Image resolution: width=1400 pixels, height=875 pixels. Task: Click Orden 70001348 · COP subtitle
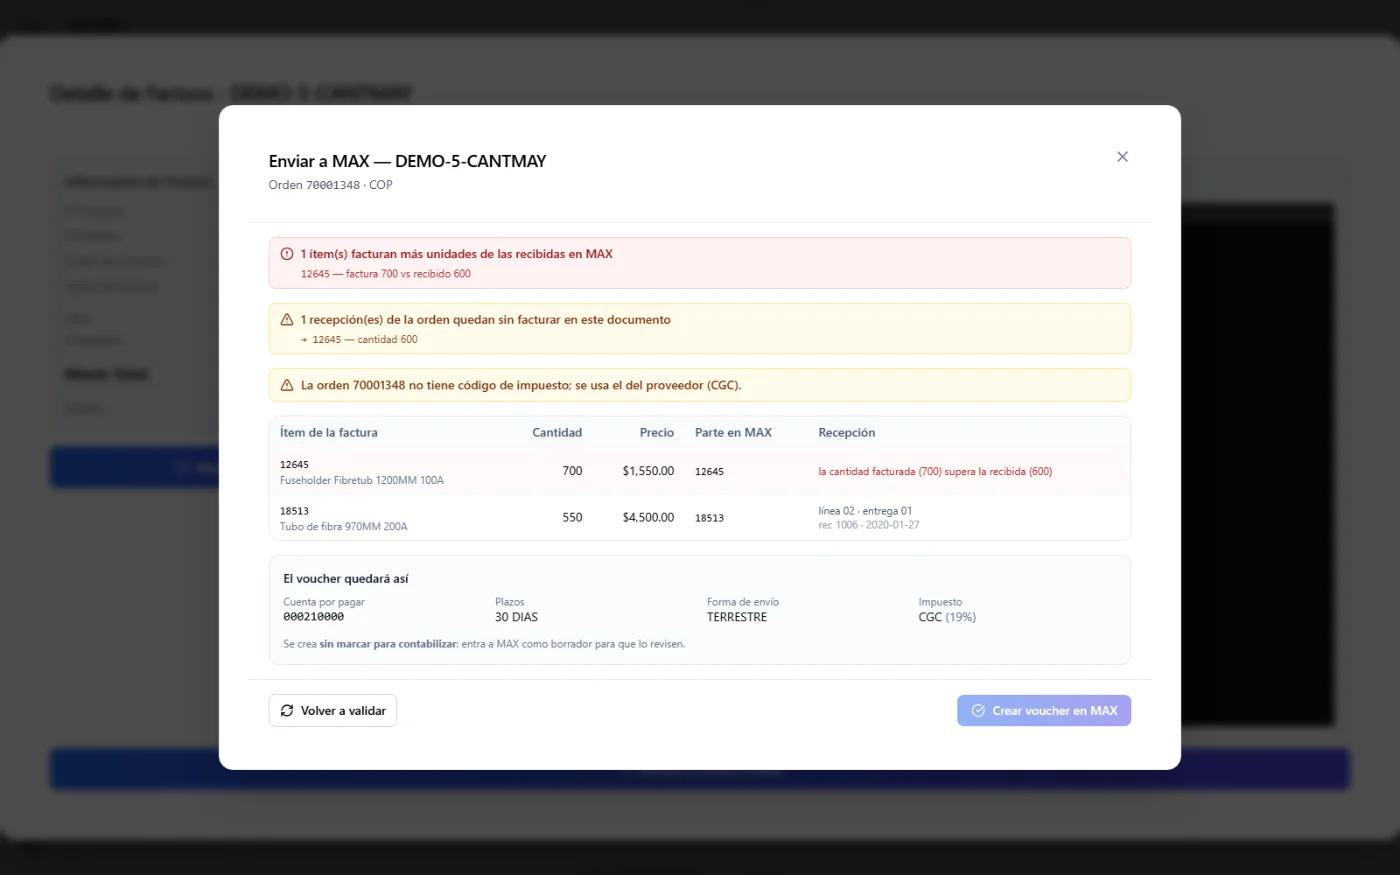click(x=330, y=185)
